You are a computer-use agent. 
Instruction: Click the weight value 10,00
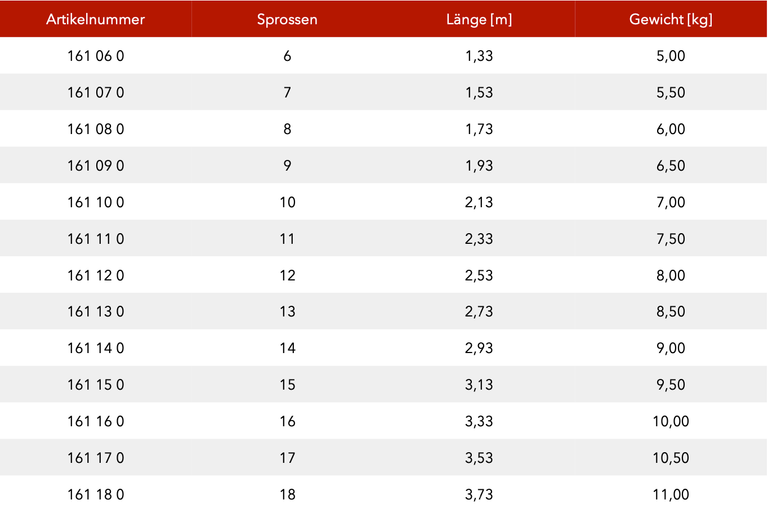click(671, 421)
